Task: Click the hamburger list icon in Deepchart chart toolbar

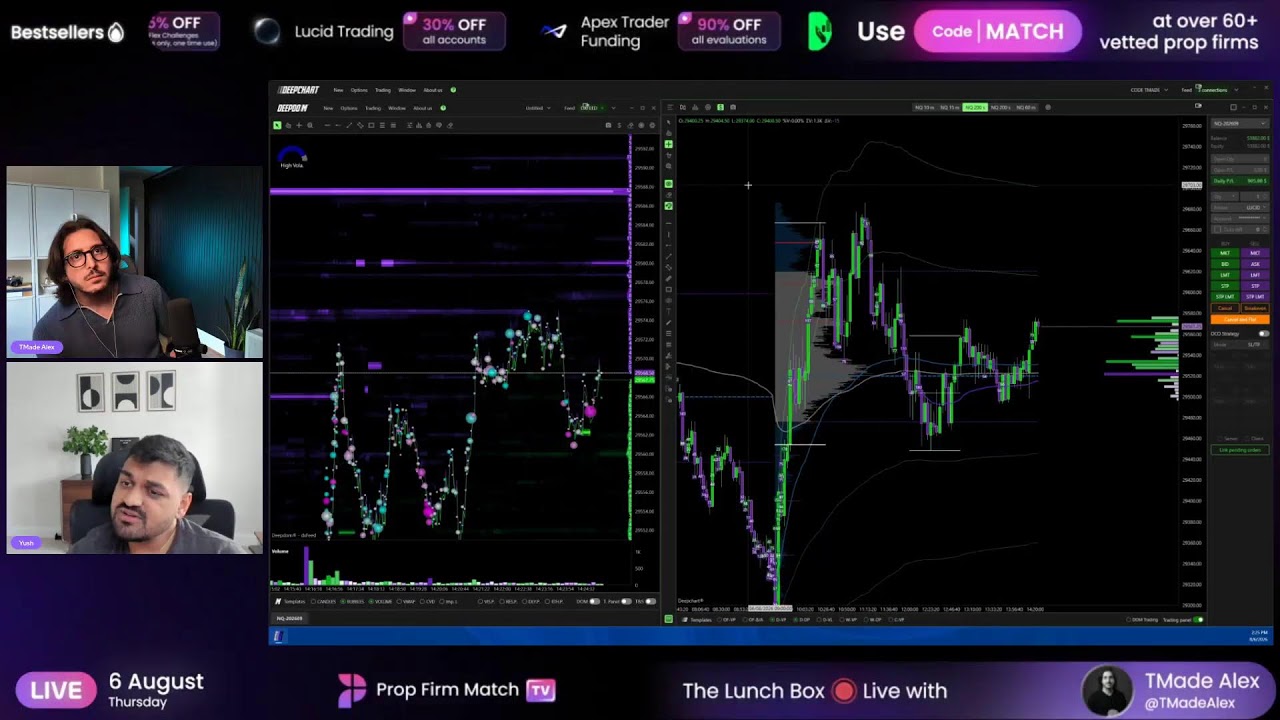Action: tap(670, 107)
